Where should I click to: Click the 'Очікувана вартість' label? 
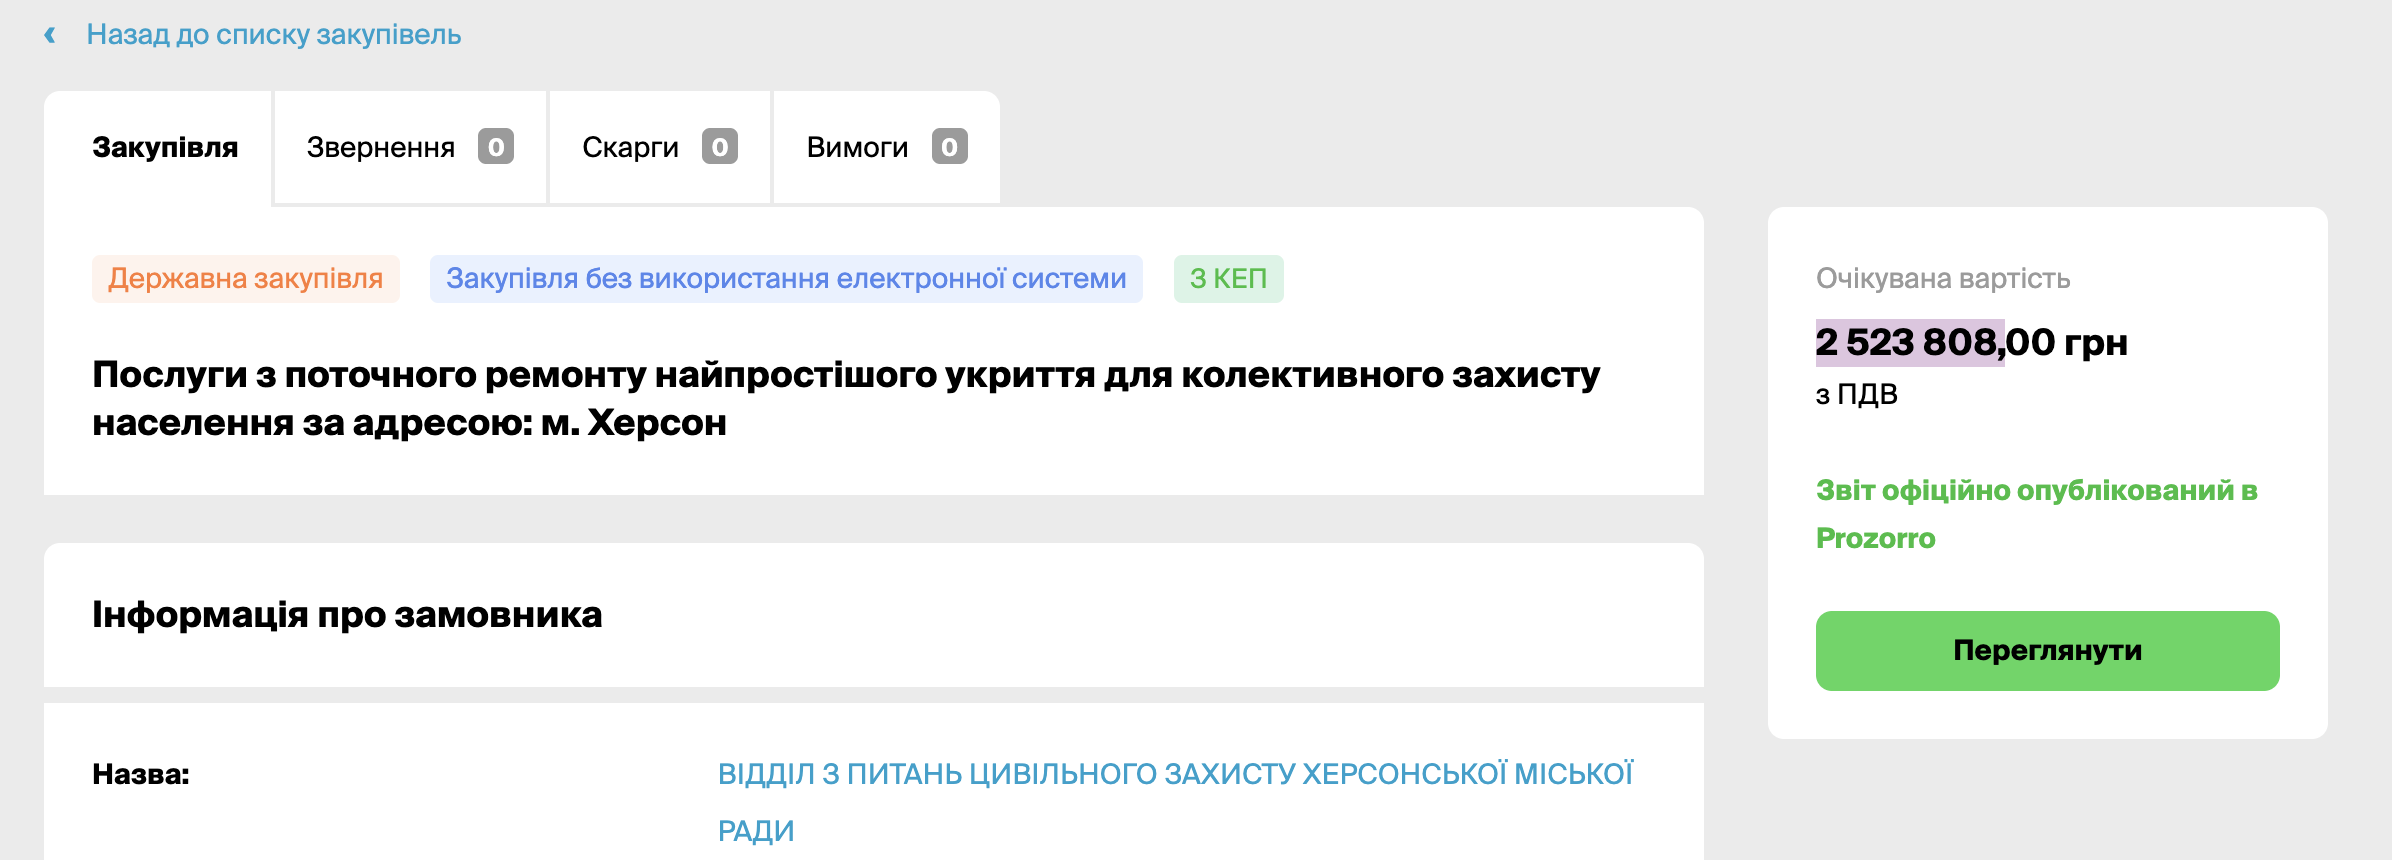(x=1942, y=279)
